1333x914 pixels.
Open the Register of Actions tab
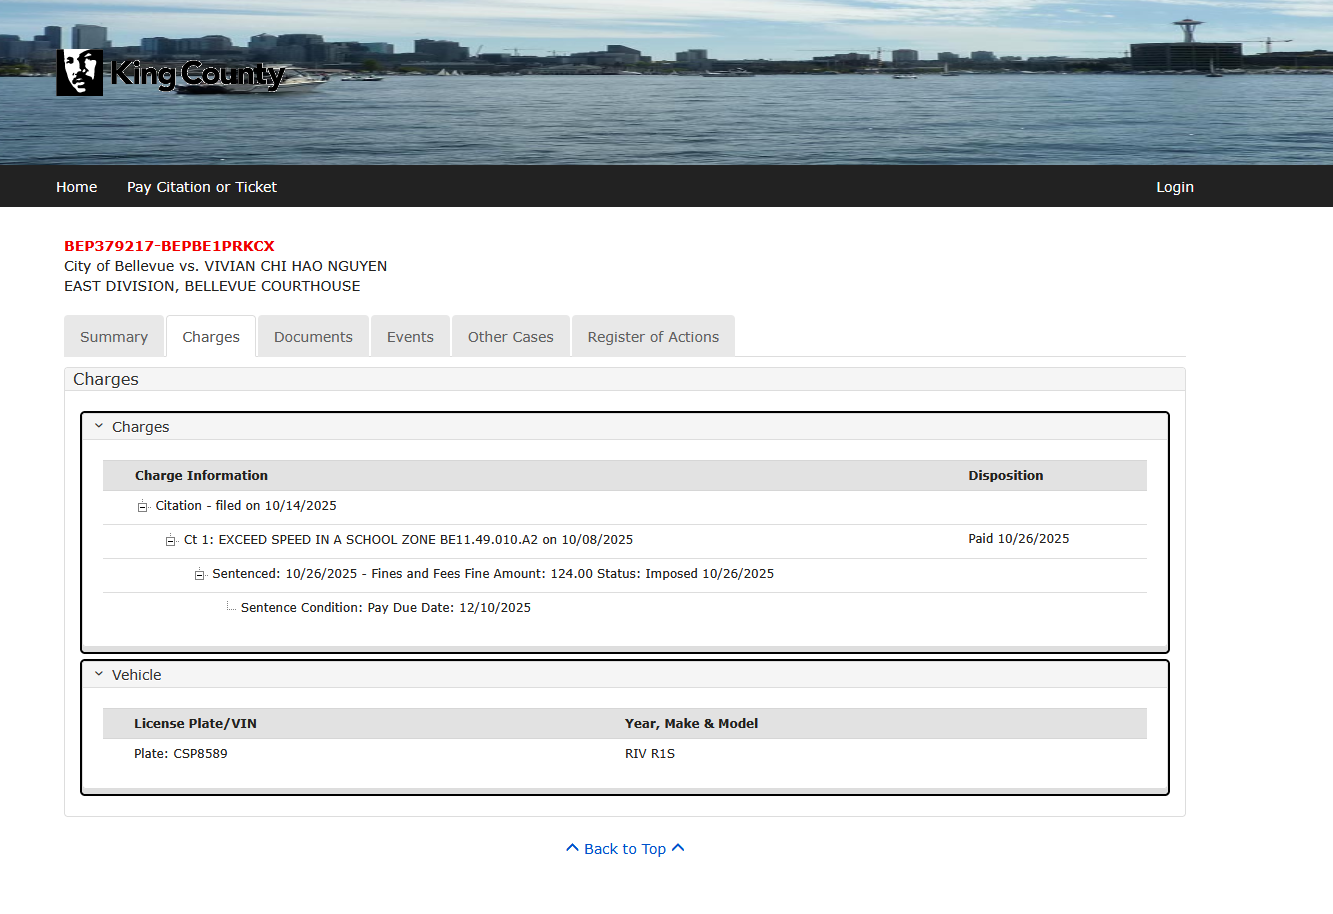click(653, 337)
